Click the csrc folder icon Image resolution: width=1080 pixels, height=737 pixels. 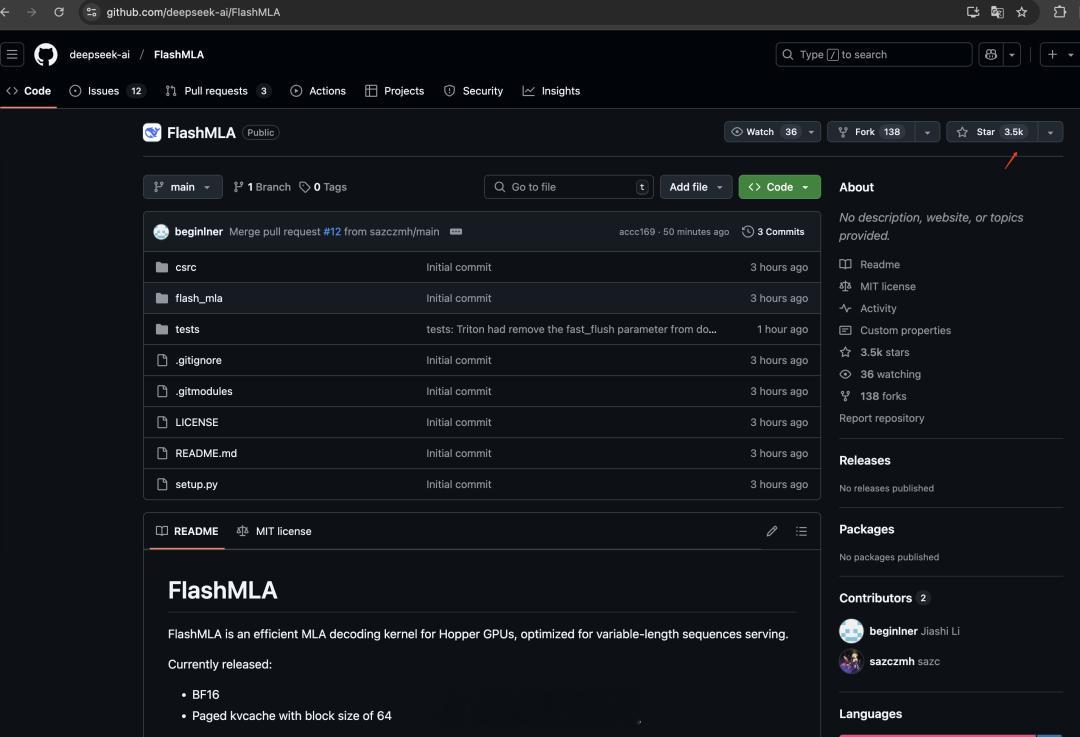coord(162,267)
